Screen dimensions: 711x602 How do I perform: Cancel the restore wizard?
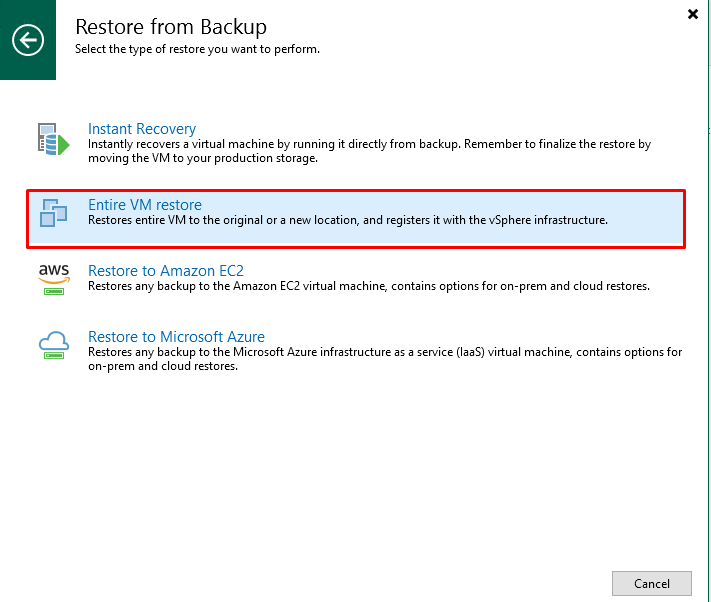pos(652,583)
